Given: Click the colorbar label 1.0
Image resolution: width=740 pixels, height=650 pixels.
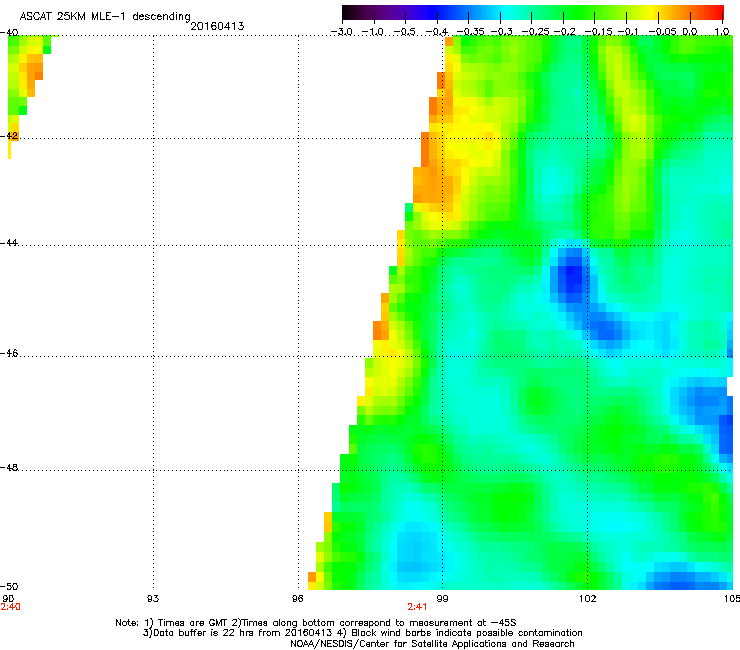Looking at the screenshot, I should 722,32.
